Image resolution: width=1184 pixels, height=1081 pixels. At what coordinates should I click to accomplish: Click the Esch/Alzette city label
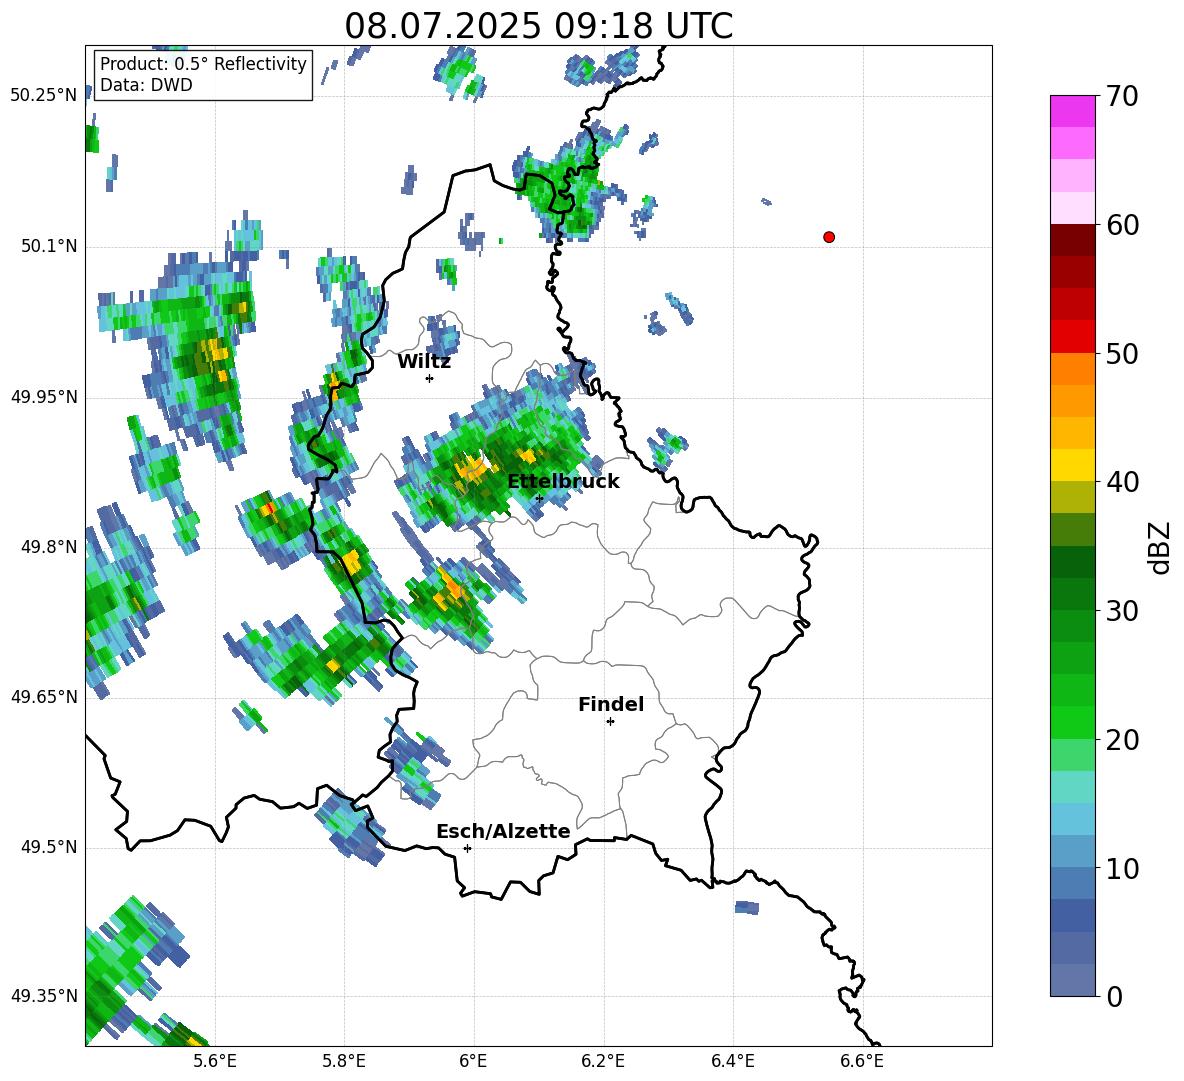503,831
